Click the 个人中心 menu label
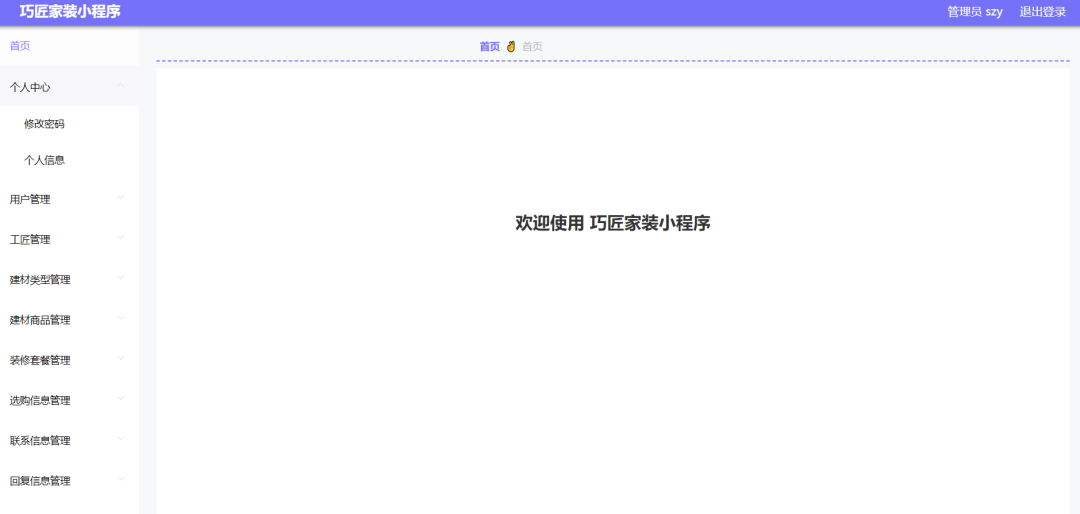Screen dimensions: 1080x514 30,88
